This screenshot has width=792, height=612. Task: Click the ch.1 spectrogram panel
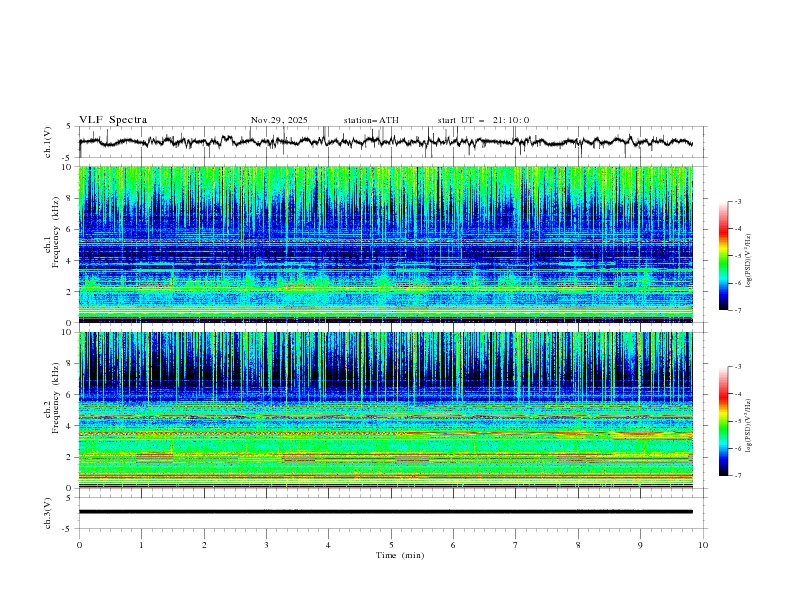[385, 244]
